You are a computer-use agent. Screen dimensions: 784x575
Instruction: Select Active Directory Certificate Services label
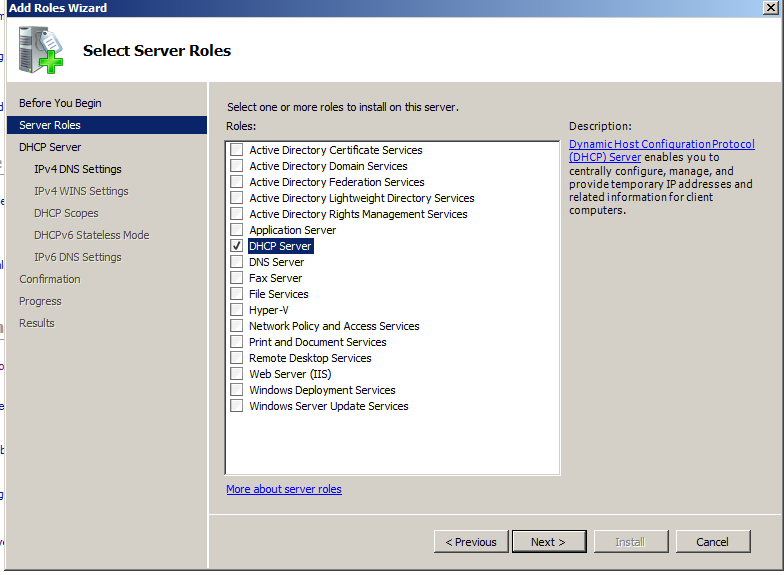(x=336, y=150)
